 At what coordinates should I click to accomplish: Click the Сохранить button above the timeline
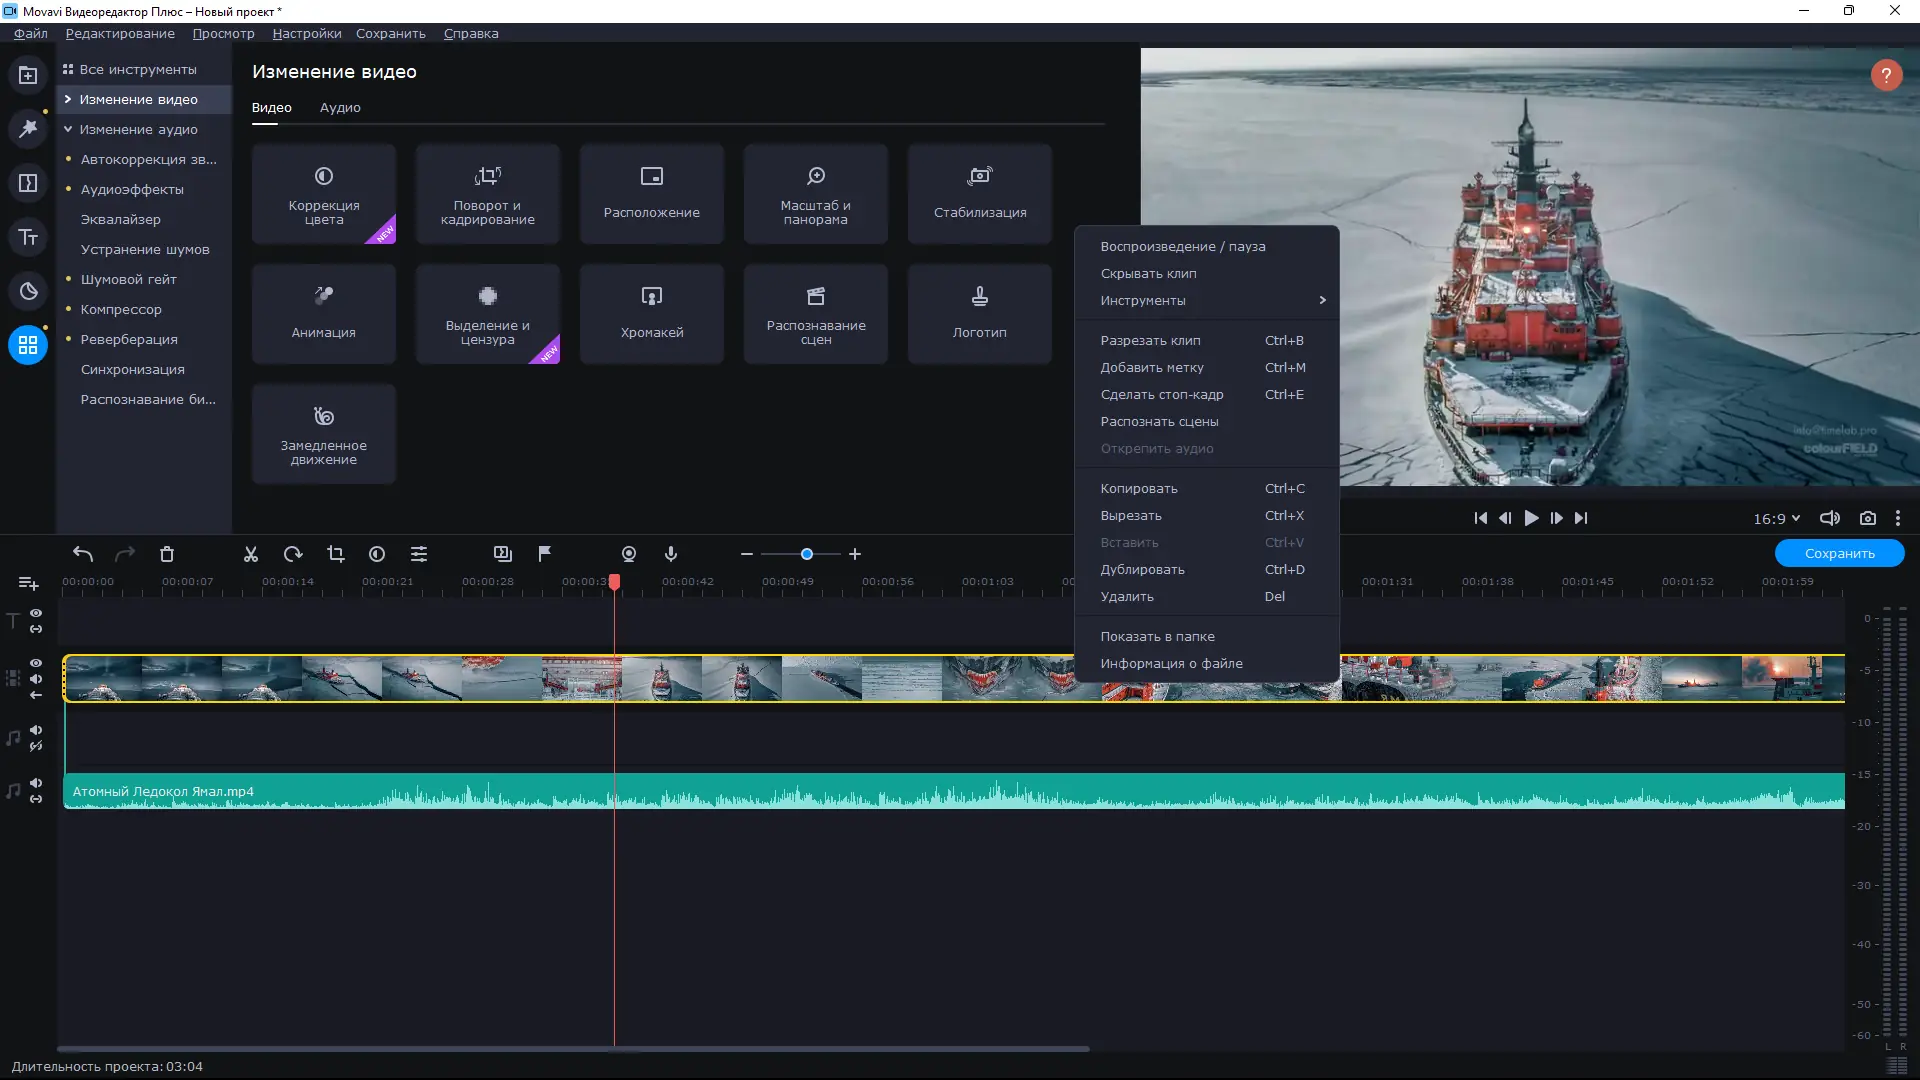(x=1840, y=552)
